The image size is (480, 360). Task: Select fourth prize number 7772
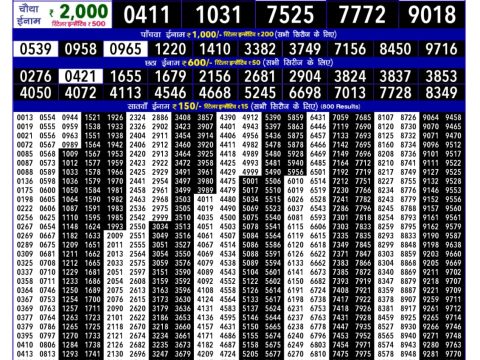tap(362, 15)
